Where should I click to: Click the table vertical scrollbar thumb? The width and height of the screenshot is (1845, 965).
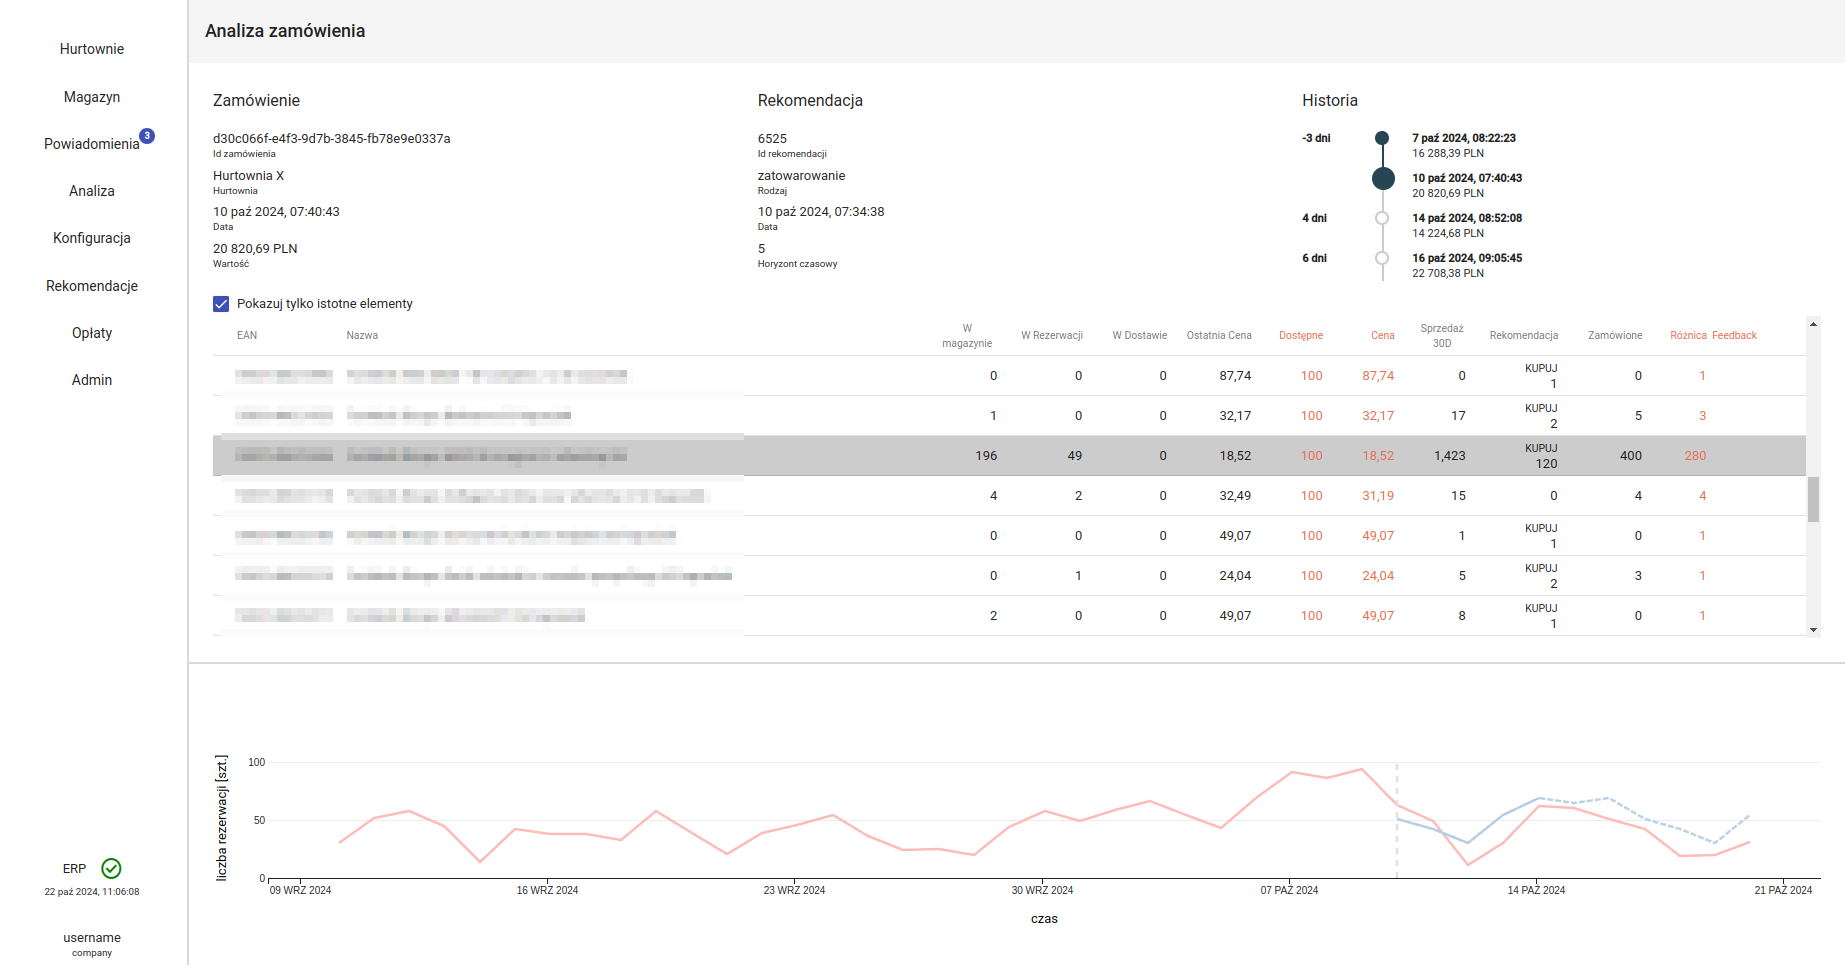pos(1813,499)
